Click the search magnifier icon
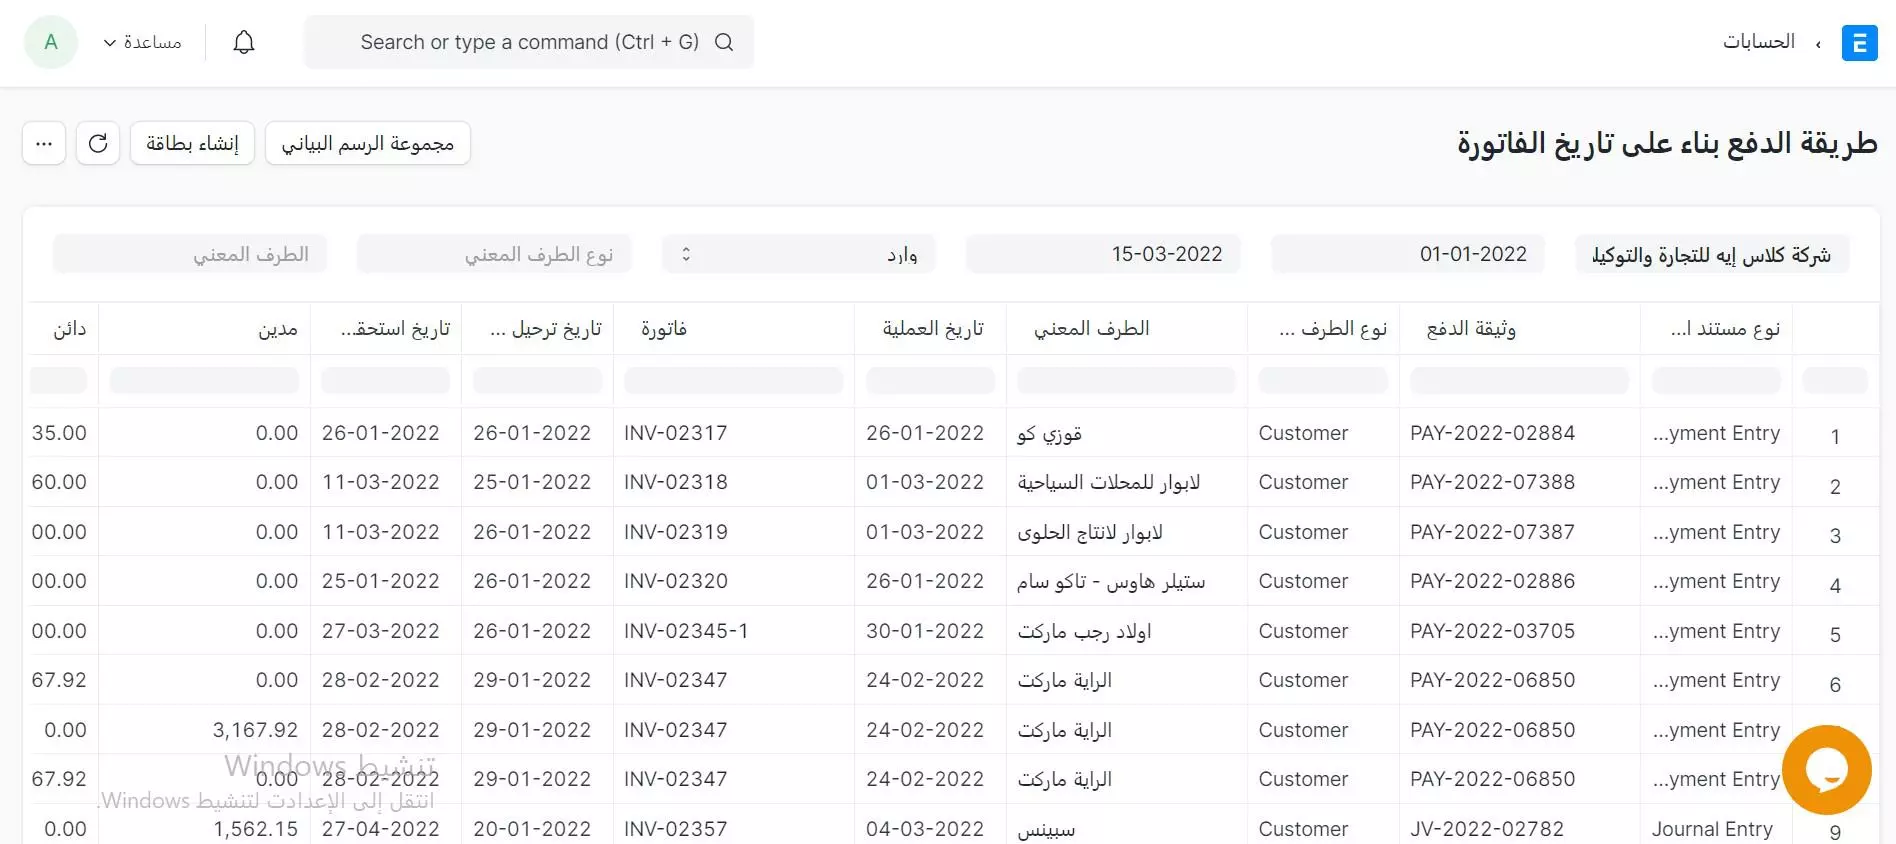 pyautogui.click(x=724, y=42)
